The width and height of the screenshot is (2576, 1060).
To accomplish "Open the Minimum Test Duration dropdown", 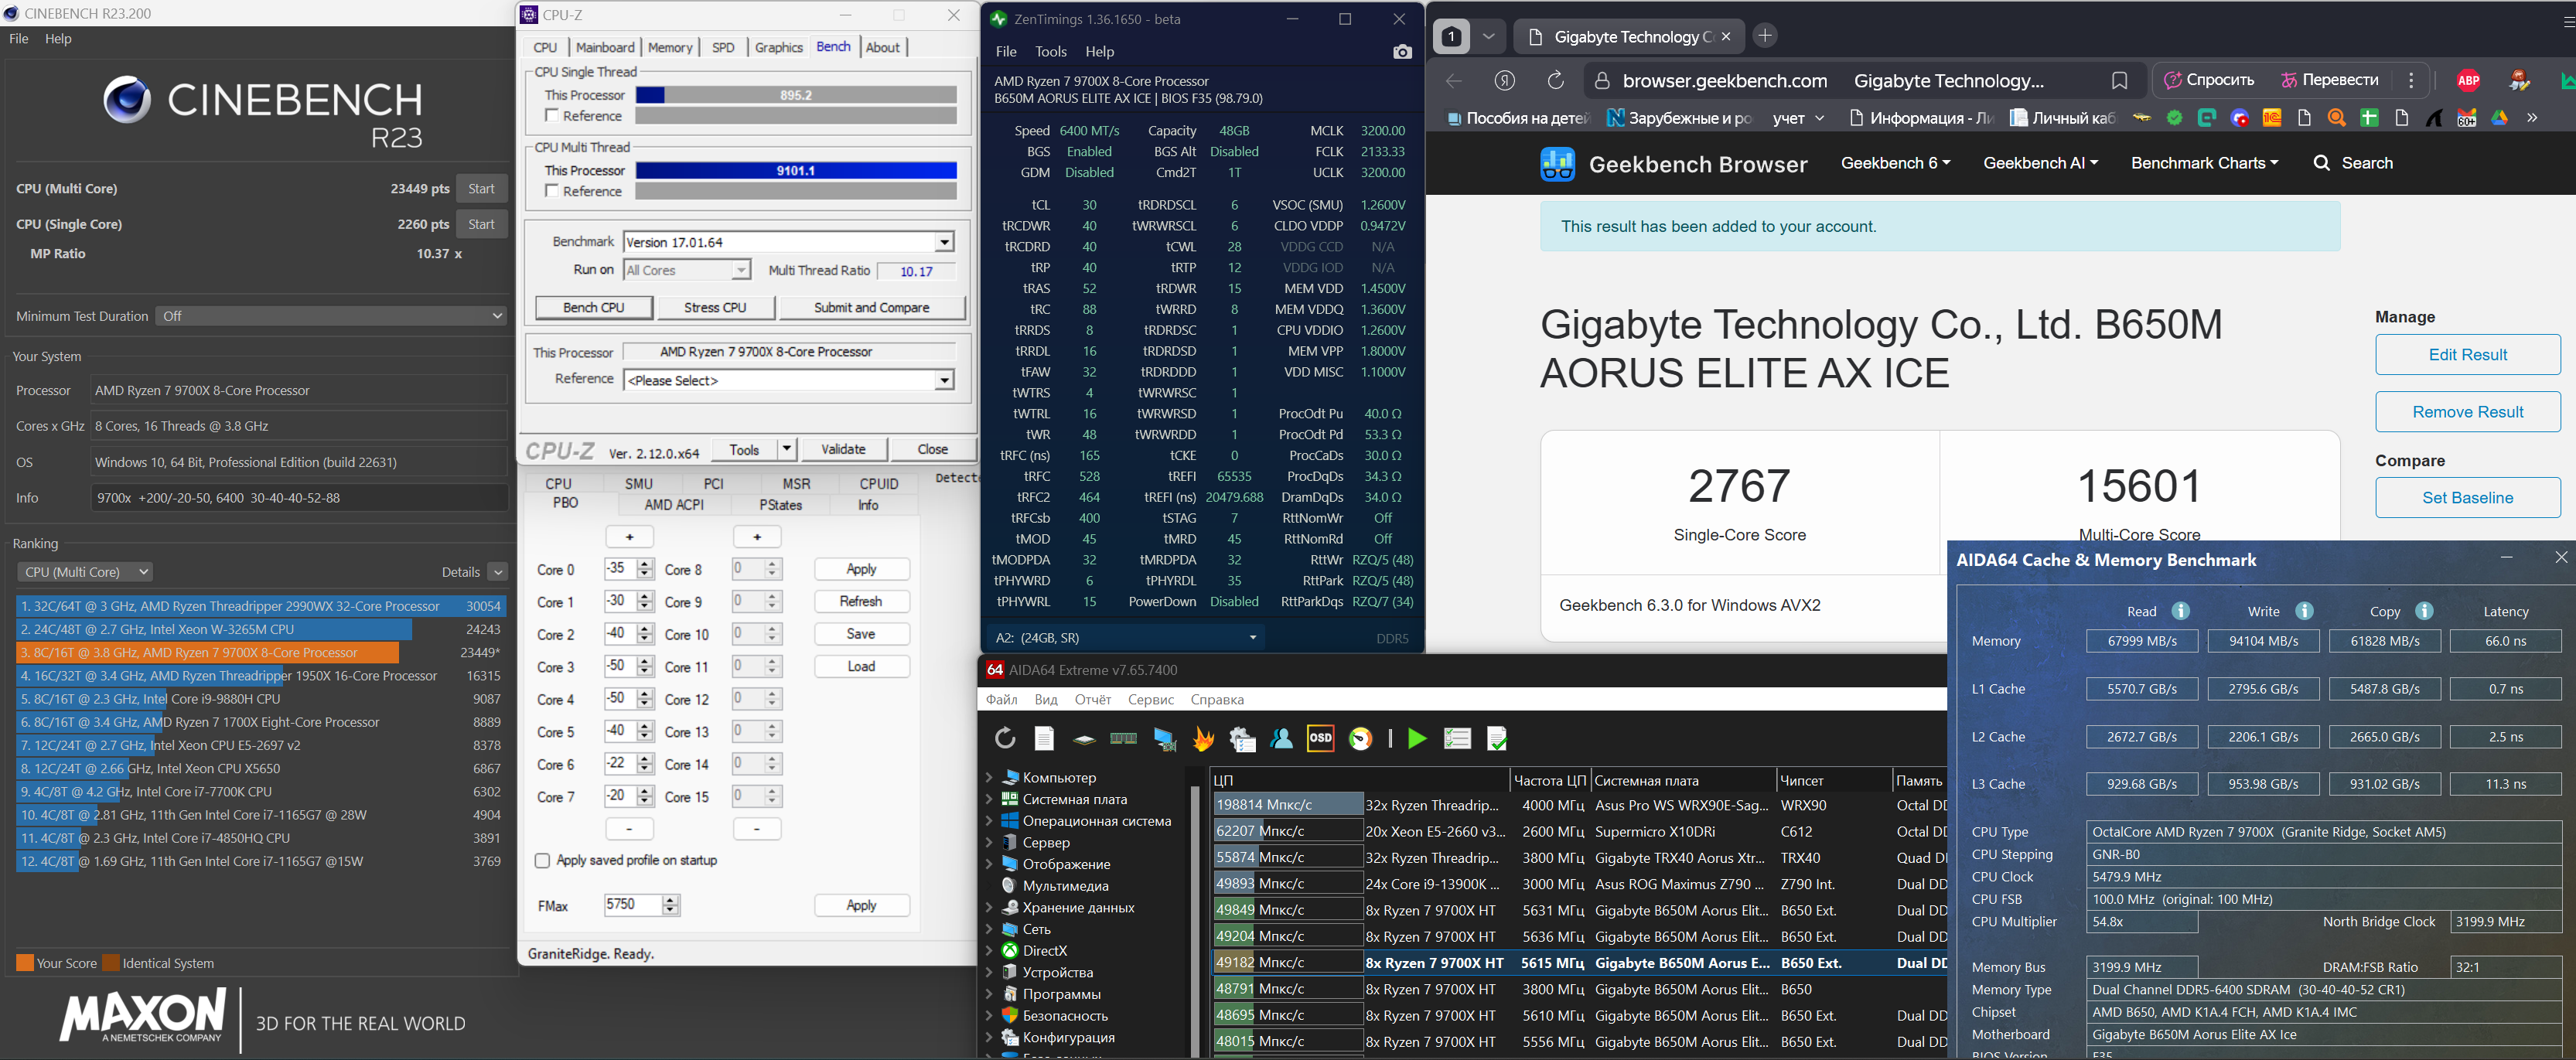I will [x=330, y=316].
